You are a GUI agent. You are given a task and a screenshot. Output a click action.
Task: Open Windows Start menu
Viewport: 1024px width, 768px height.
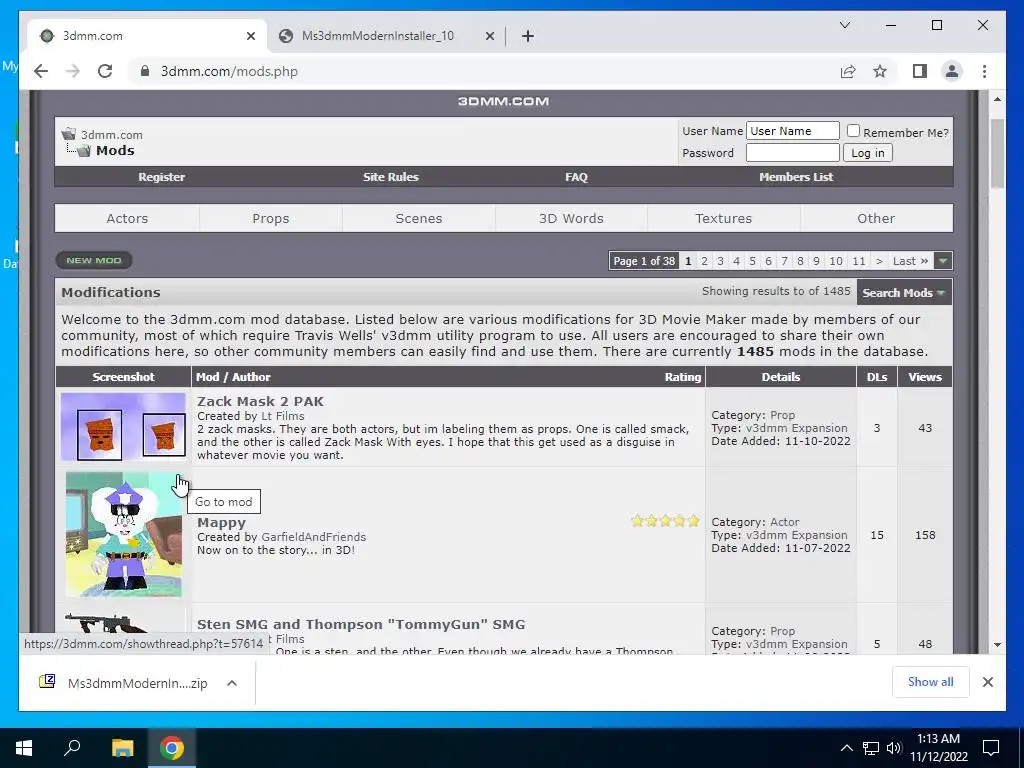pos(24,748)
